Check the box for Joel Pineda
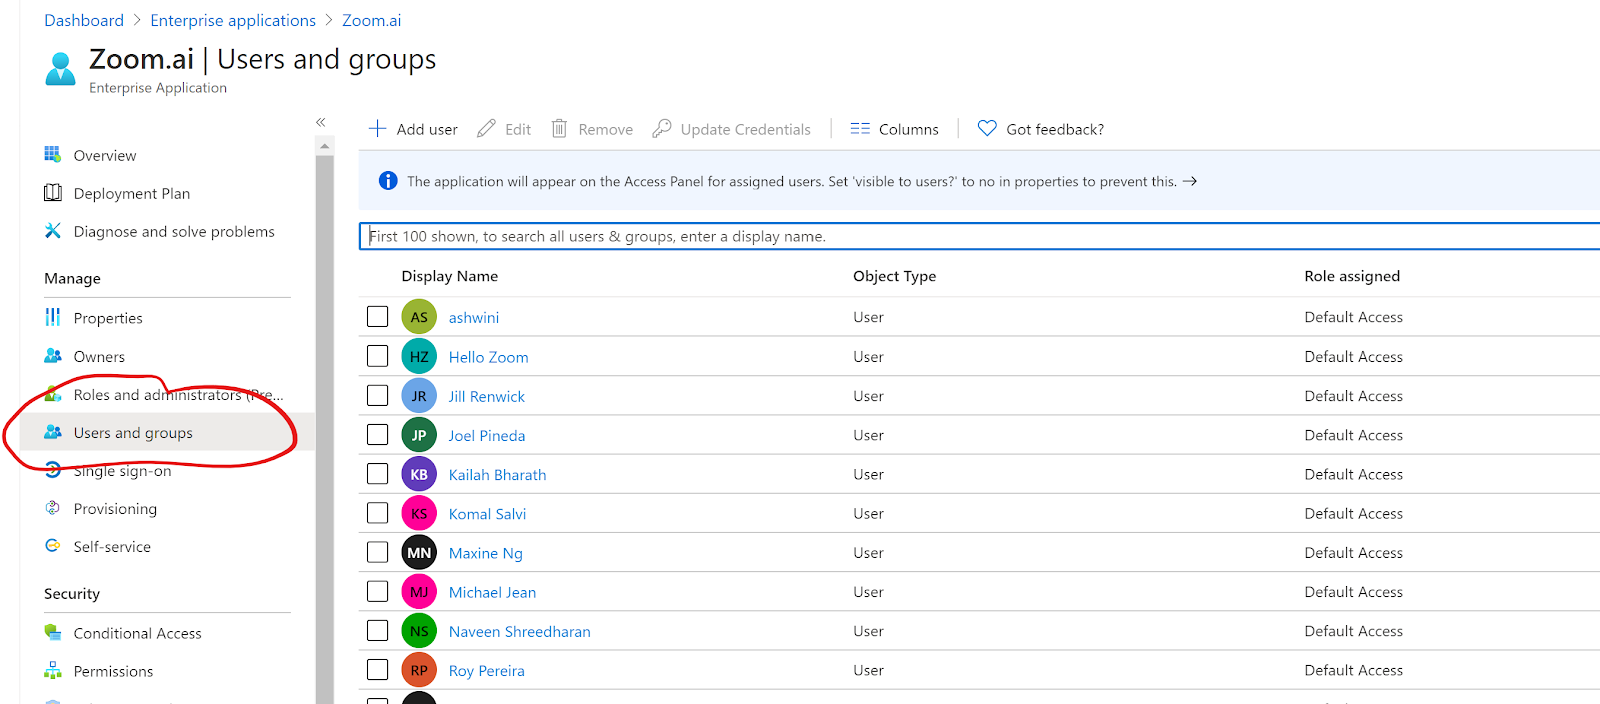 click(377, 434)
